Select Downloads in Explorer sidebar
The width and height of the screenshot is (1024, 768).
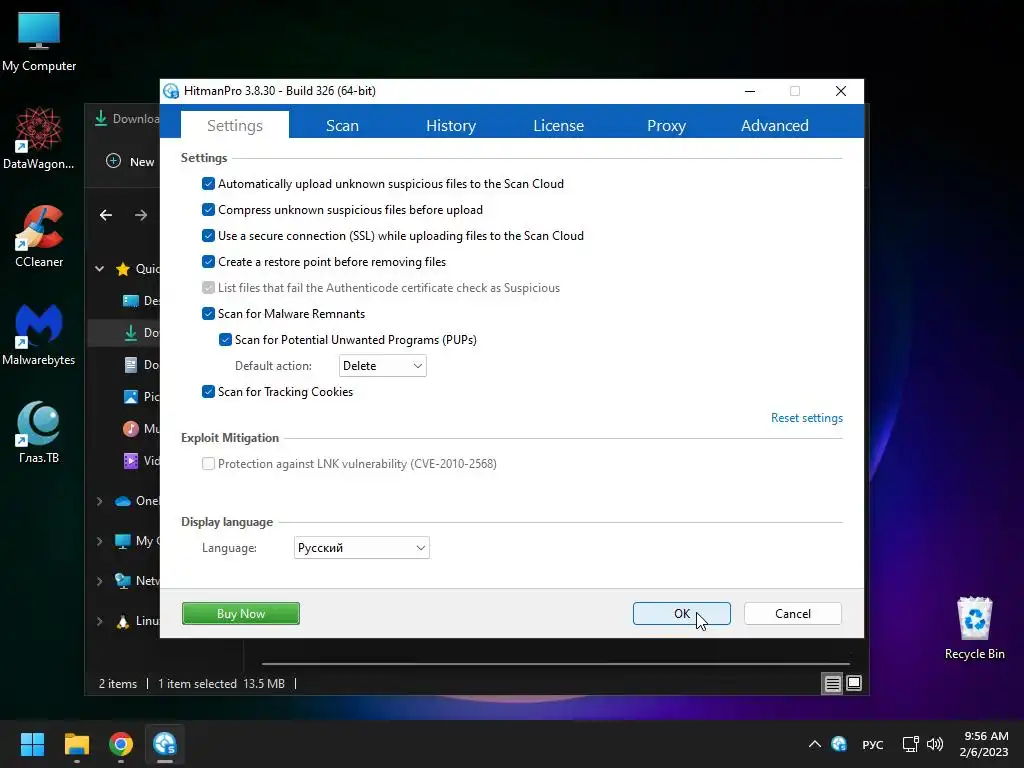click(124, 332)
